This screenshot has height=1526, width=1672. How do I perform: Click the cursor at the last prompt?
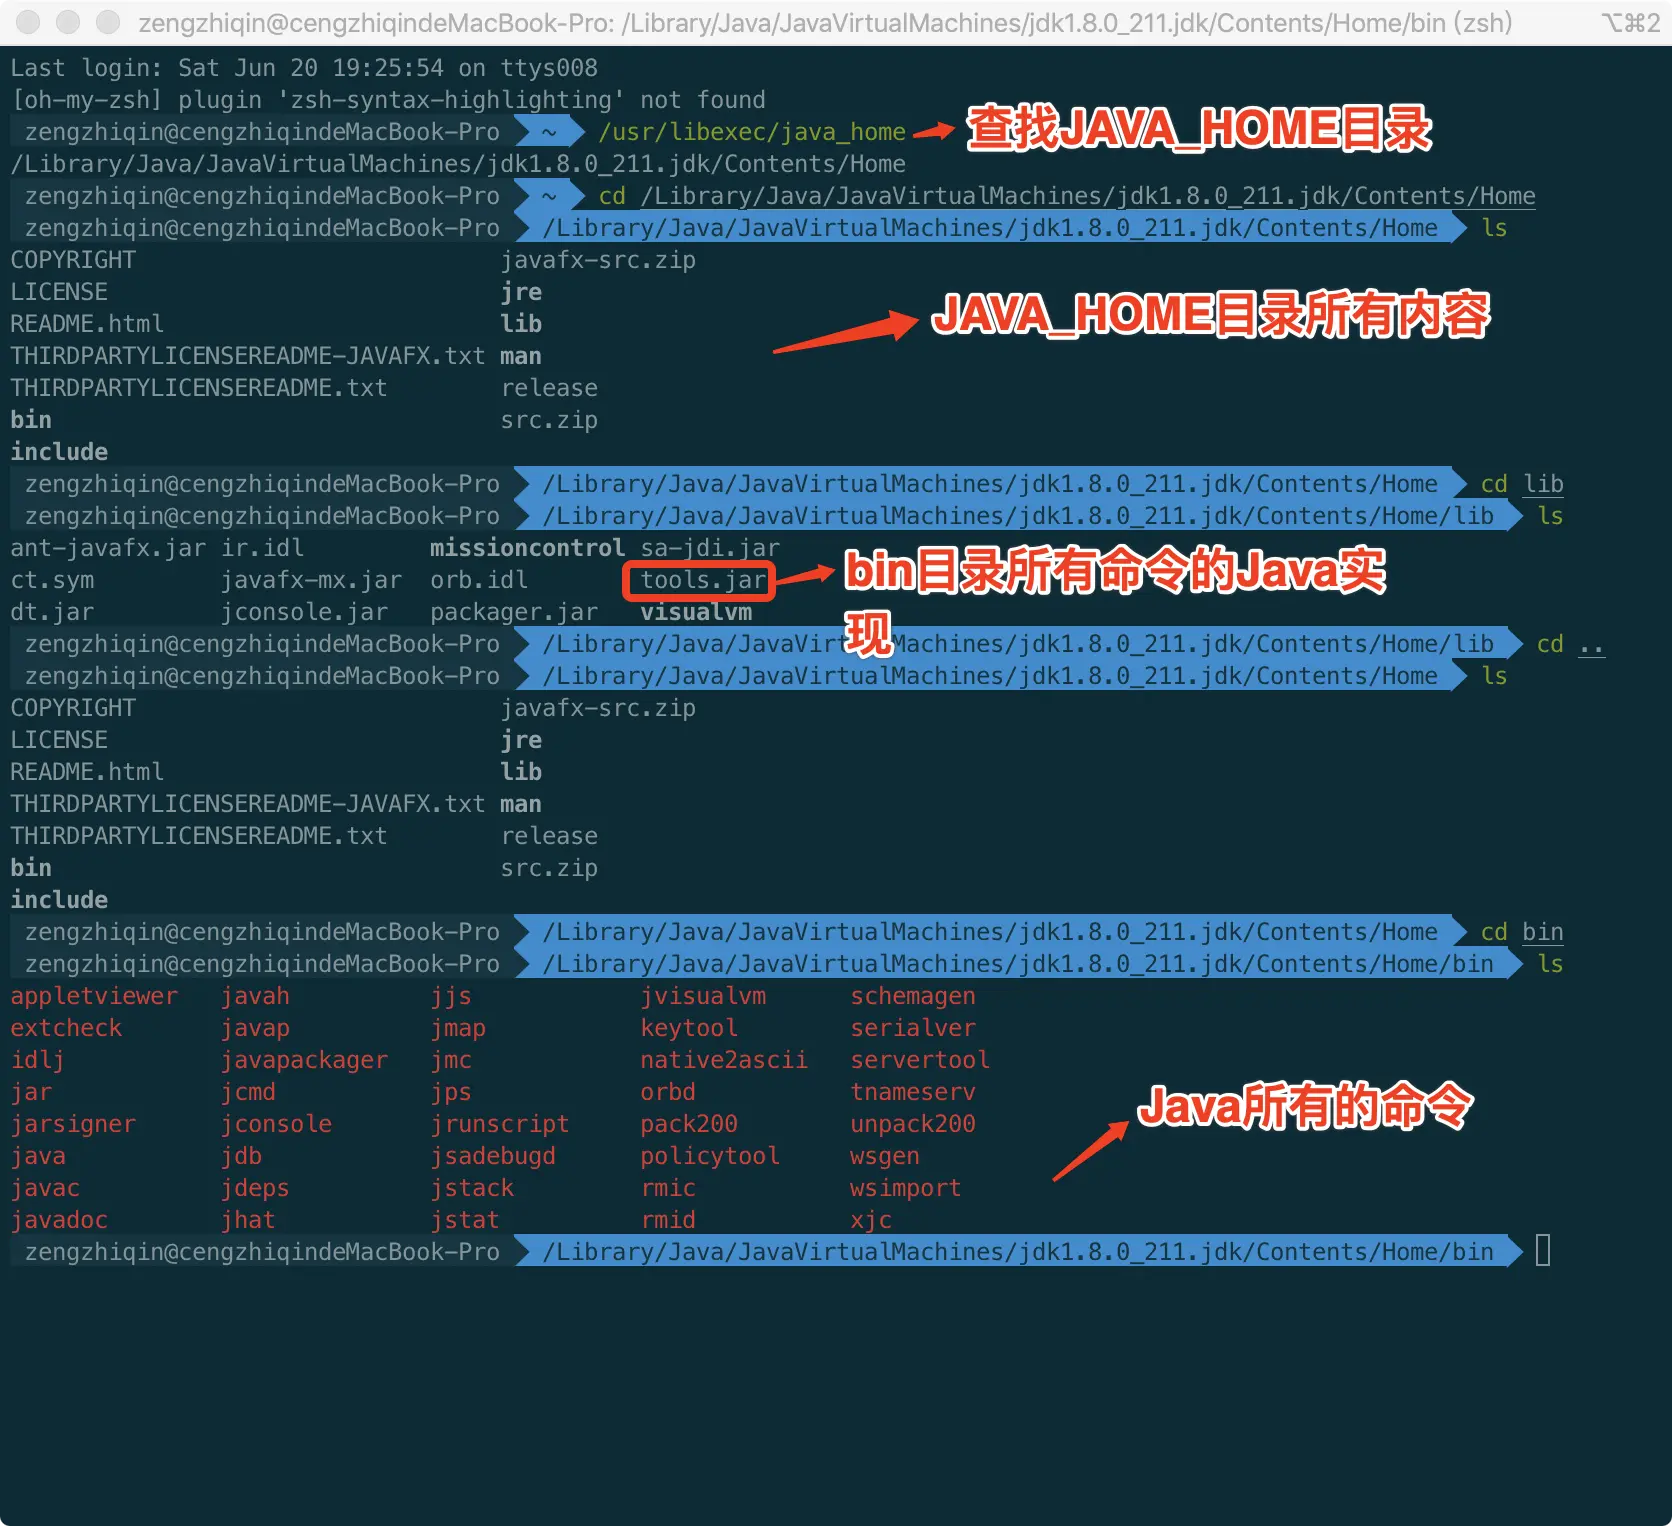pyautogui.click(x=1543, y=1251)
